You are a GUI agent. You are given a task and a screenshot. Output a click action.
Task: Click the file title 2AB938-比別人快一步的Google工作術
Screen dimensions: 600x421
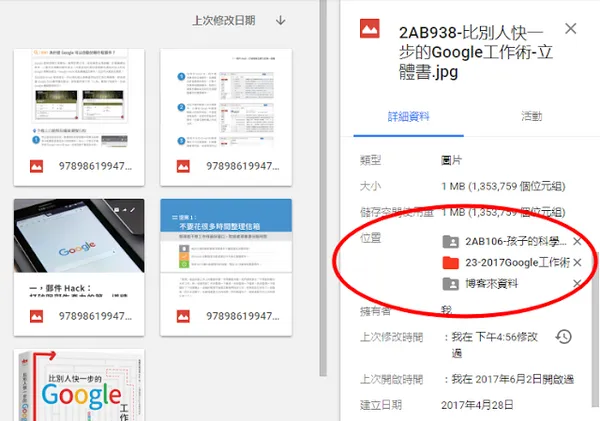pos(476,52)
